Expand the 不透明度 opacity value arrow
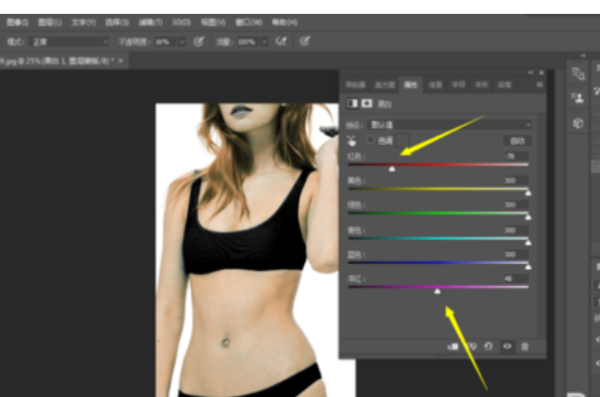This screenshot has width=600, height=397. pyautogui.click(x=182, y=42)
